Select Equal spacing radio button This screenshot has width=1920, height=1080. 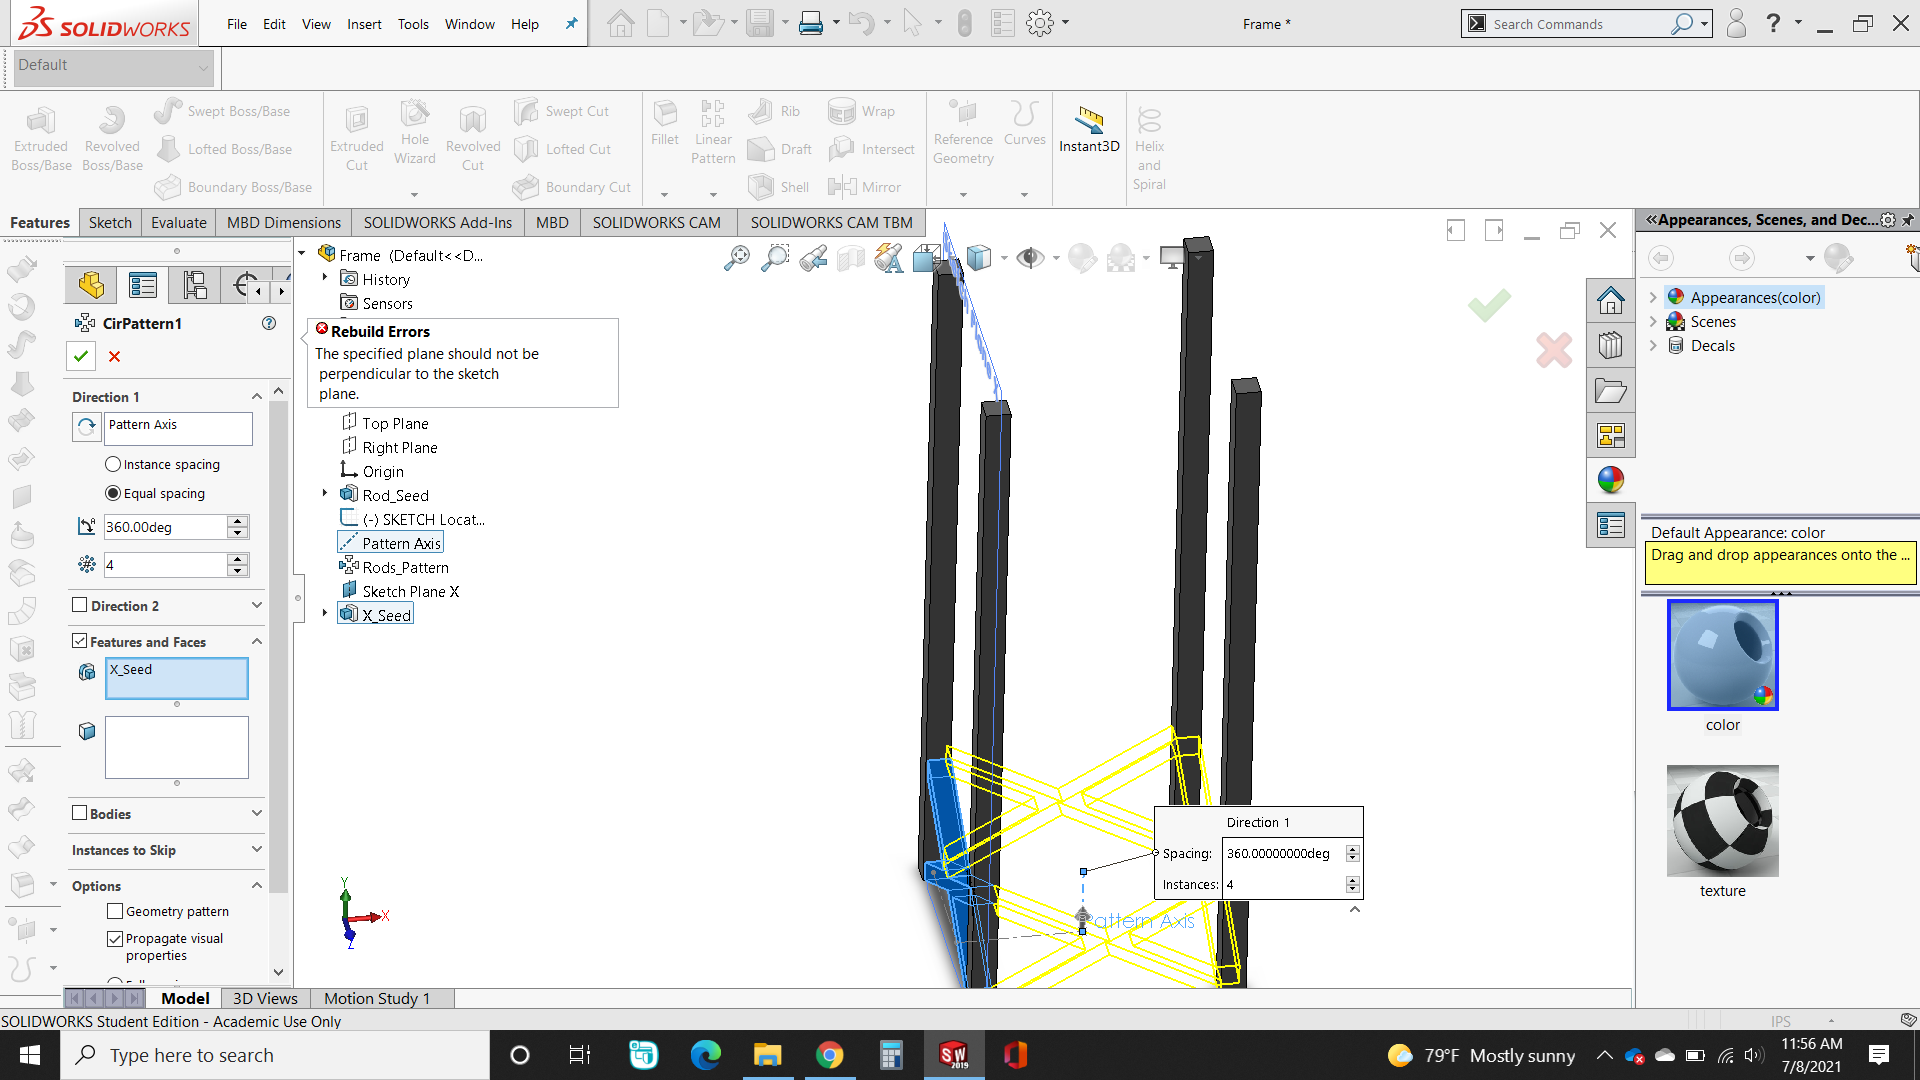pyautogui.click(x=113, y=493)
